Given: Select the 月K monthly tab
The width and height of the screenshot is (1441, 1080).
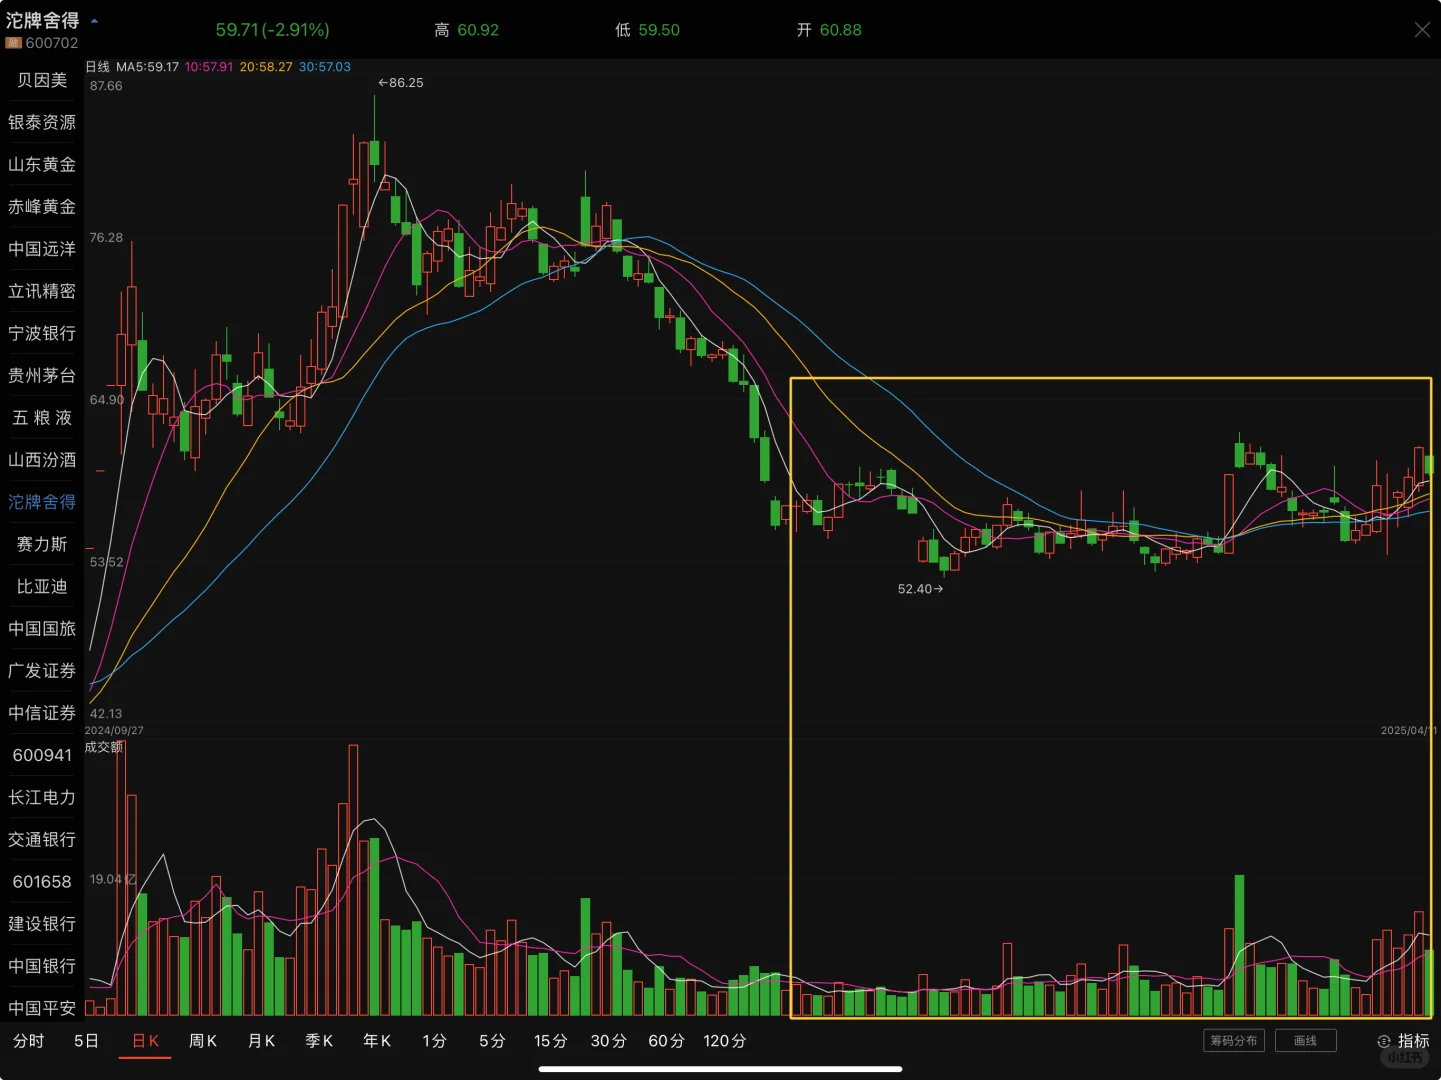Looking at the screenshot, I should pos(261,1041).
